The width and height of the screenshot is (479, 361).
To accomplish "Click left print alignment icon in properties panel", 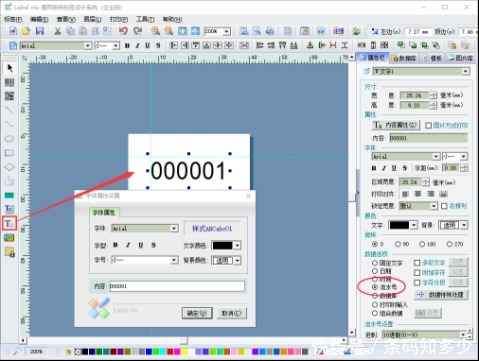I will click(x=405, y=194).
